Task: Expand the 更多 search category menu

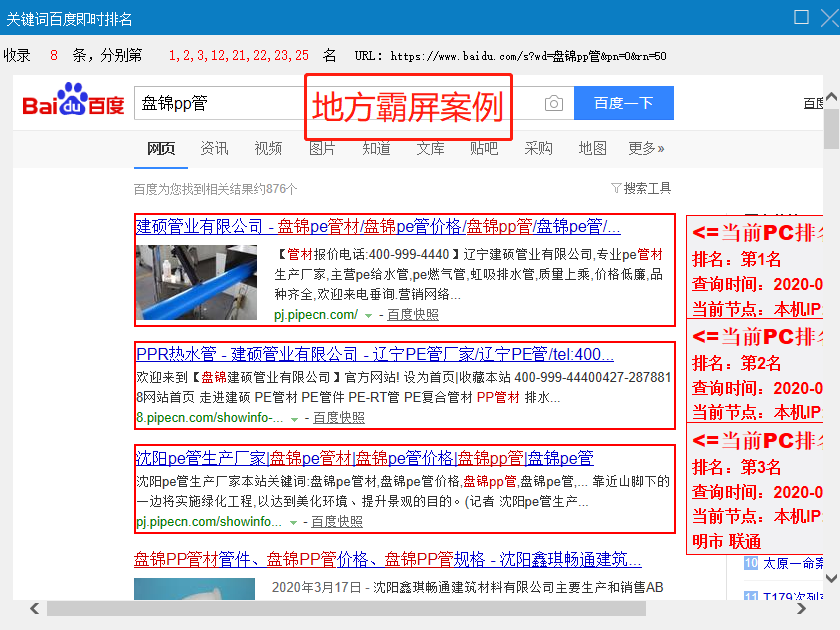Action: point(646,148)
